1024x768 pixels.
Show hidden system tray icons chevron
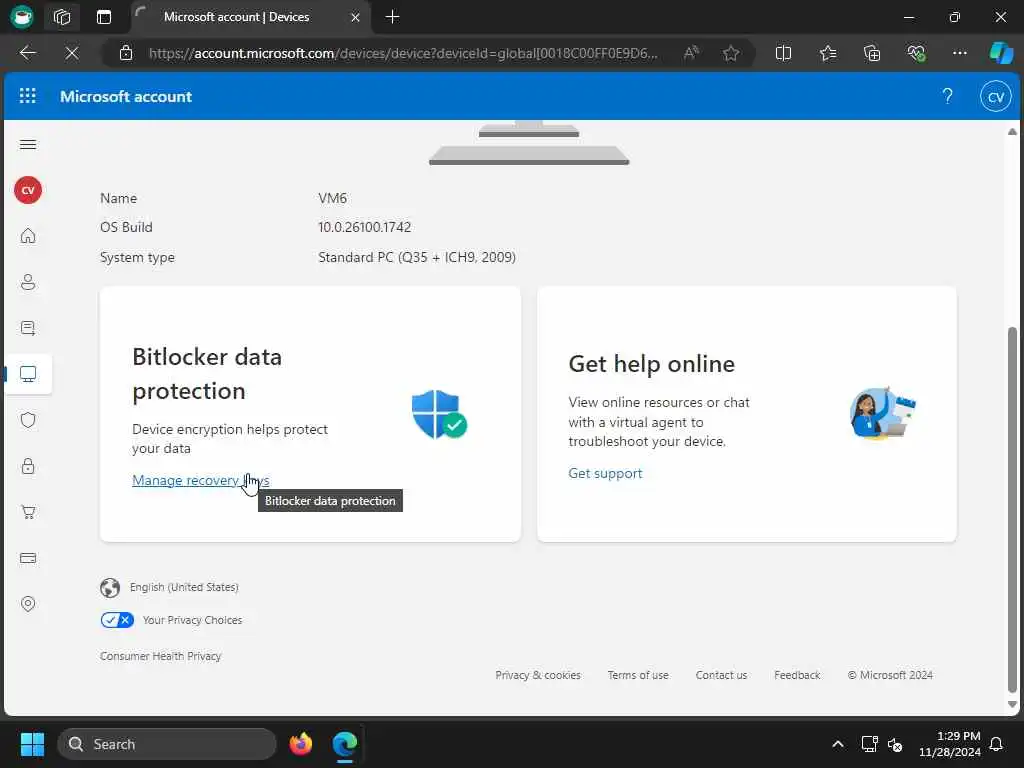[837, 744]
